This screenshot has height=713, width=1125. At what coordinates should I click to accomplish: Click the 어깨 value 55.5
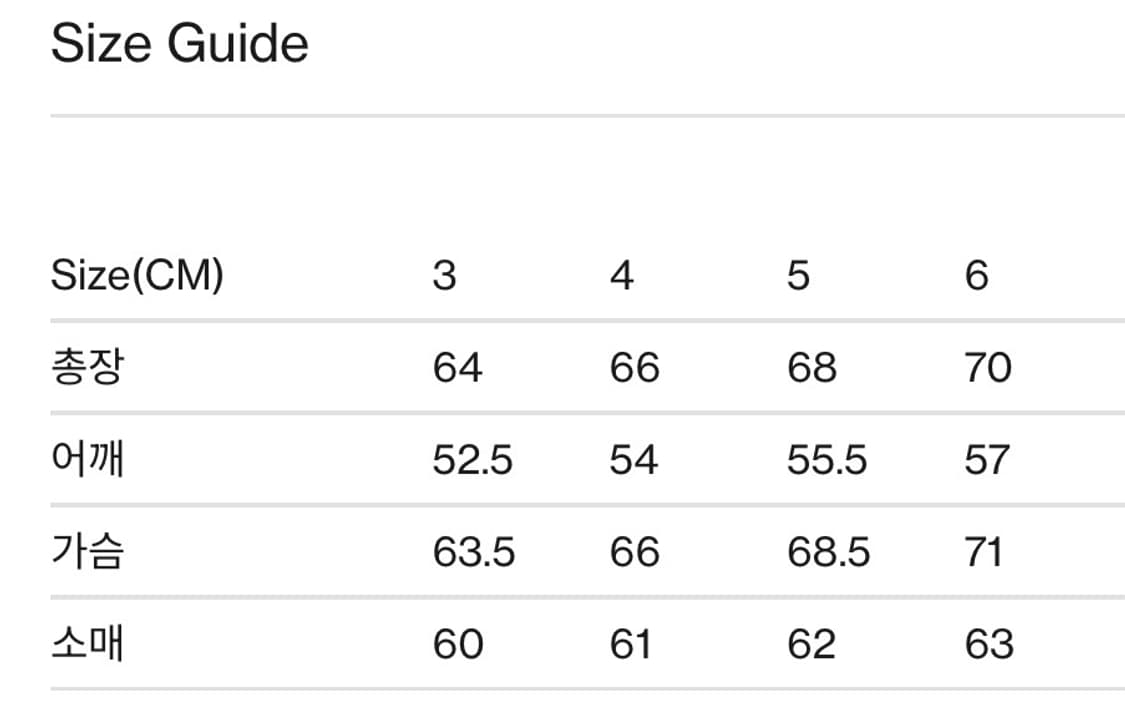coord(827,460)
